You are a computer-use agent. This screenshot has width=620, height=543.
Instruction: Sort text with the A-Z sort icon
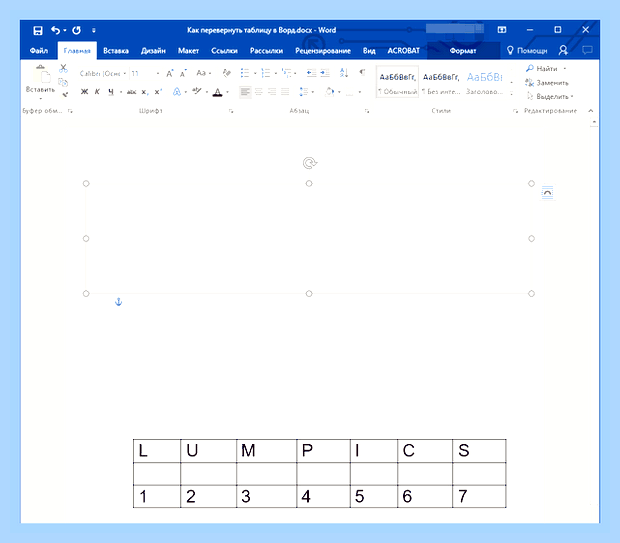pyautogui.click(x=344, y=73)
